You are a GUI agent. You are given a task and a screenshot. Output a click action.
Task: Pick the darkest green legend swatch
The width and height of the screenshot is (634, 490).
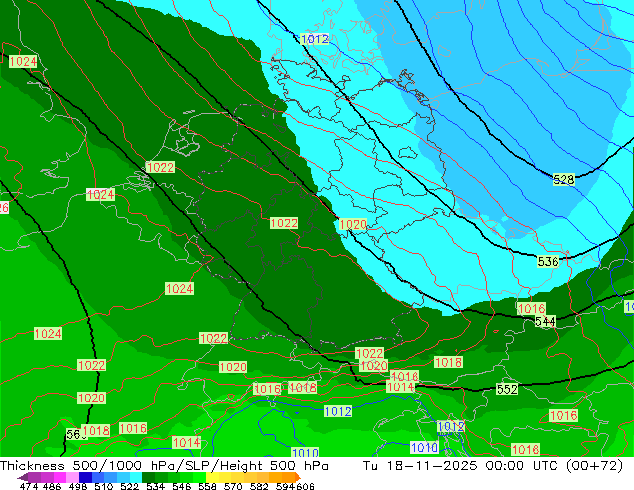tap(148, 477)
